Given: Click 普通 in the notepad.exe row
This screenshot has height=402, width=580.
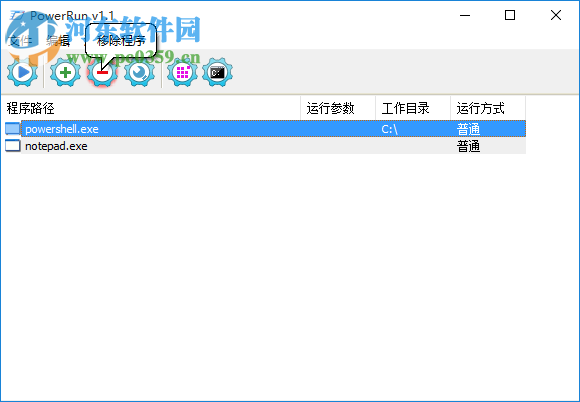Looking at the screenshot, I should tap(468, 146).
